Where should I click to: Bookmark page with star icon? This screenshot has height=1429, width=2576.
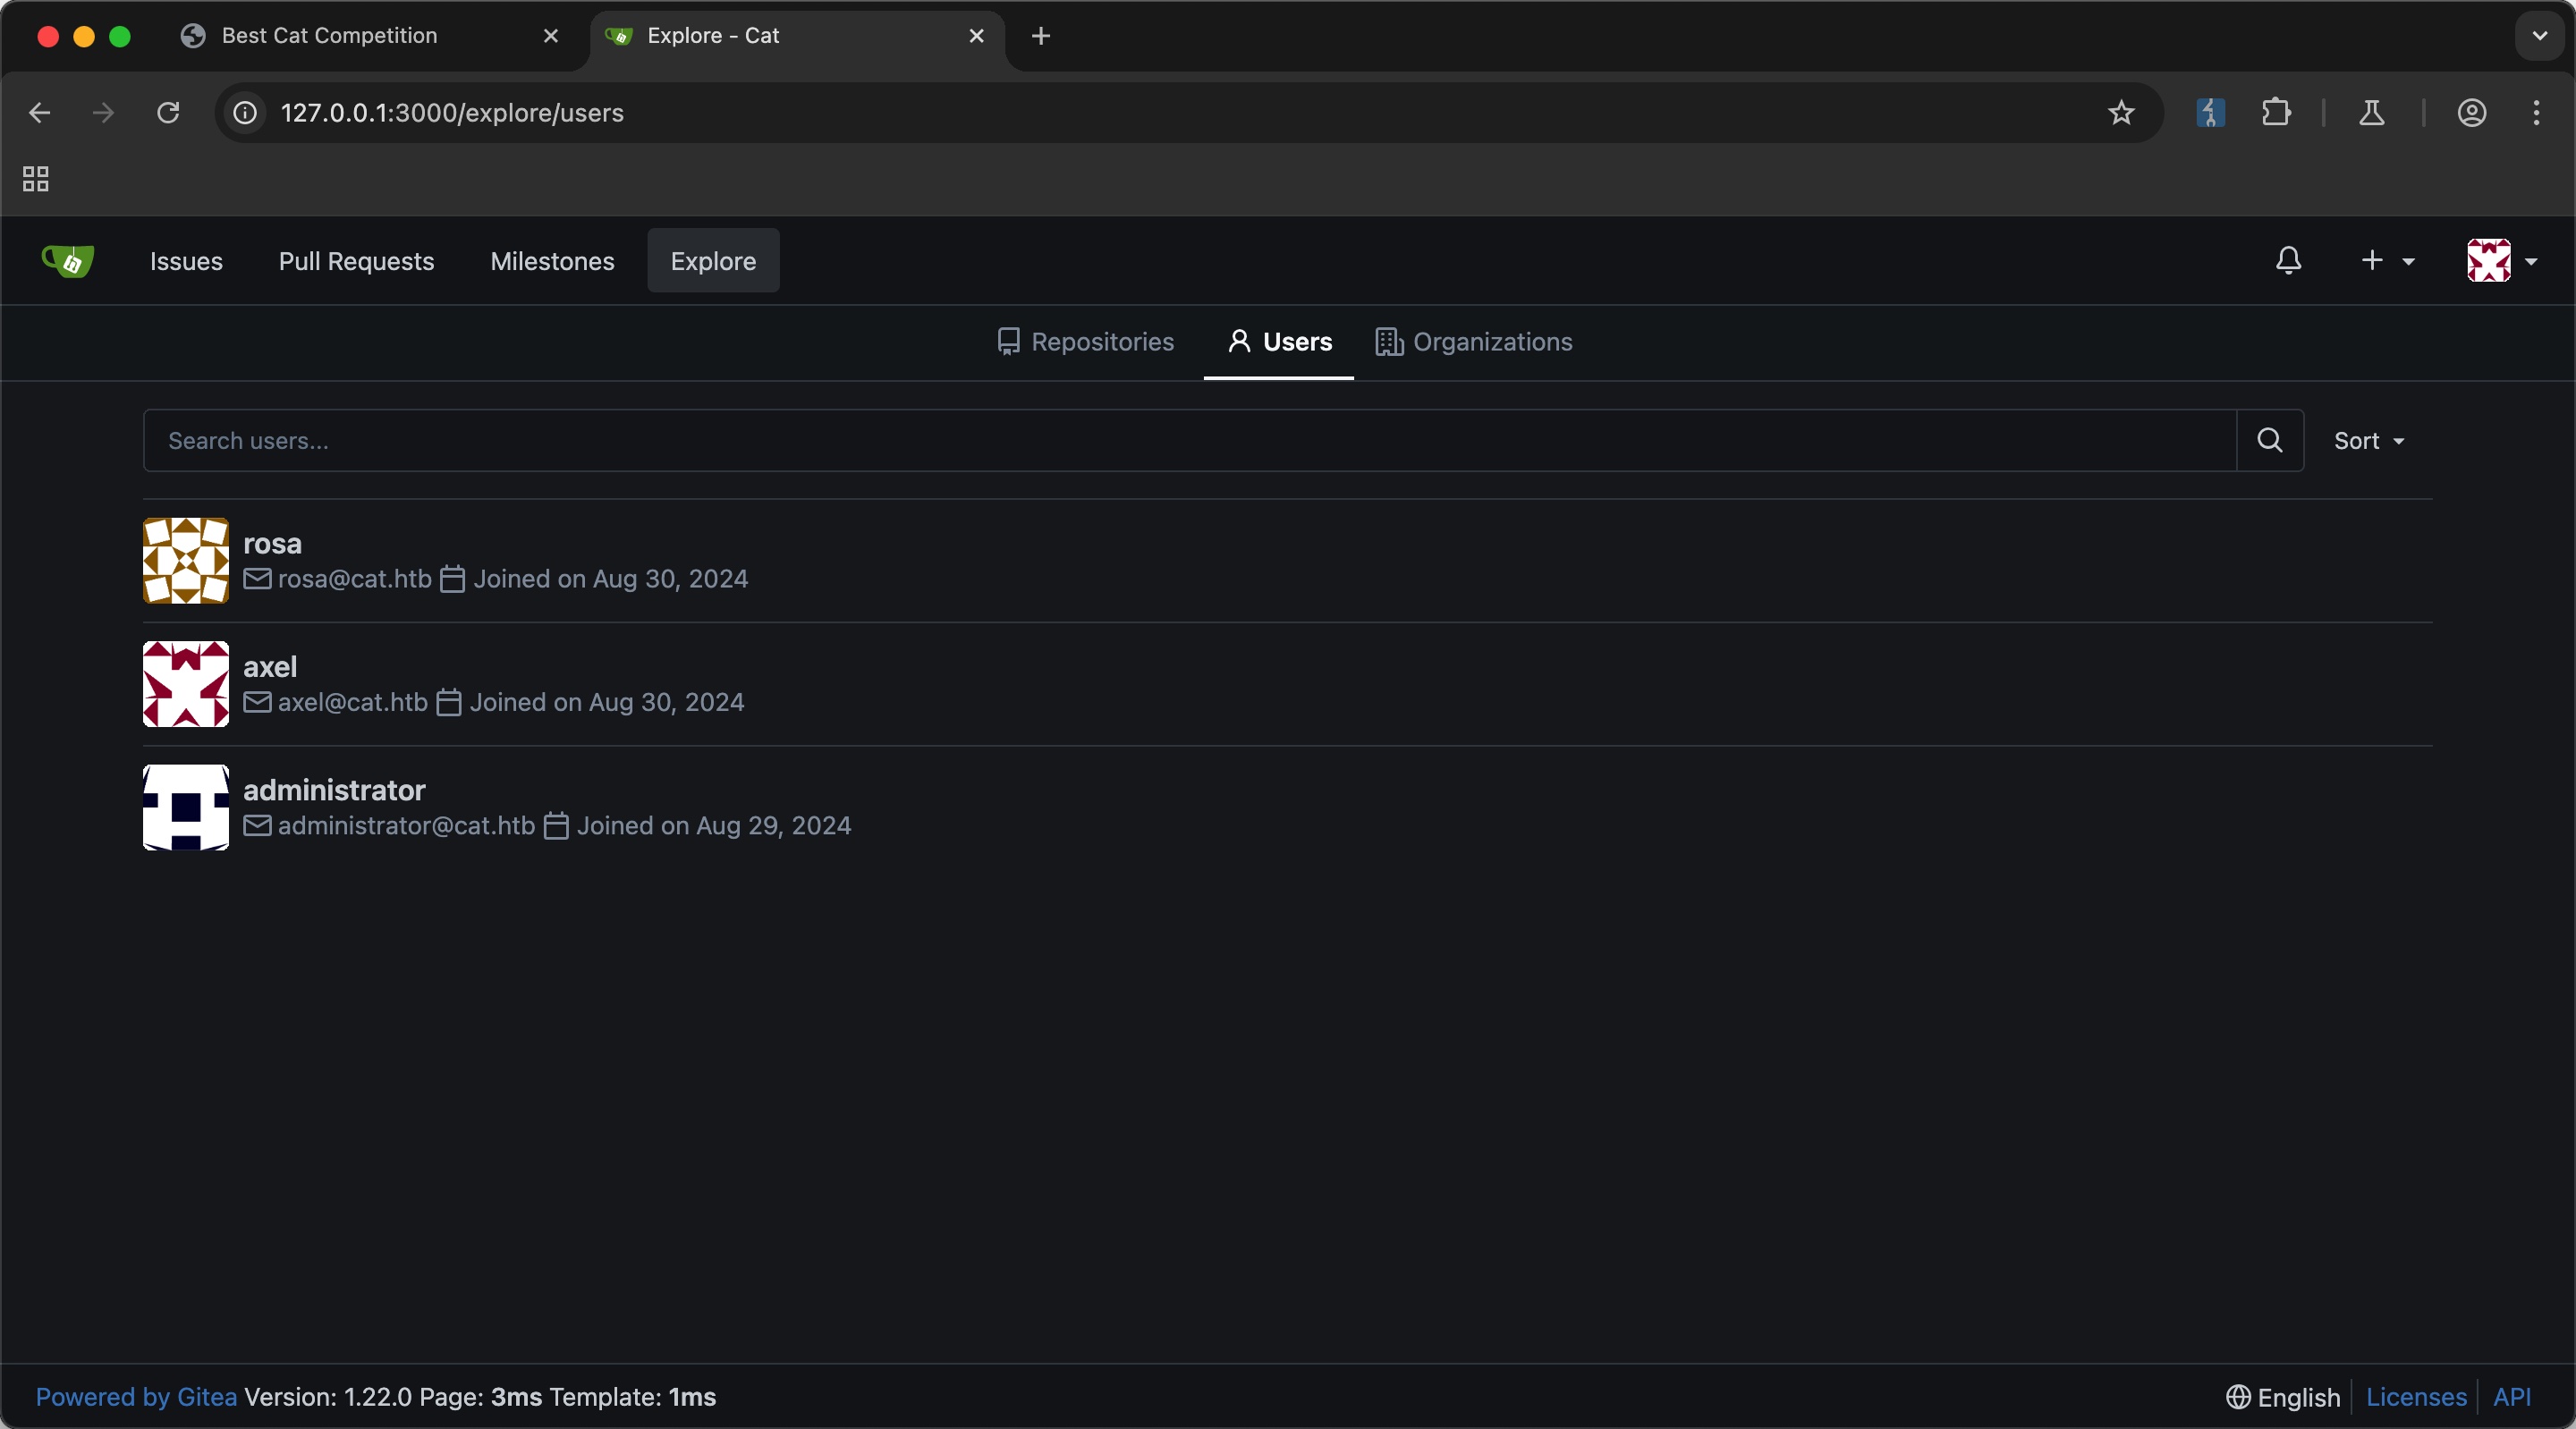point(2120,113)
